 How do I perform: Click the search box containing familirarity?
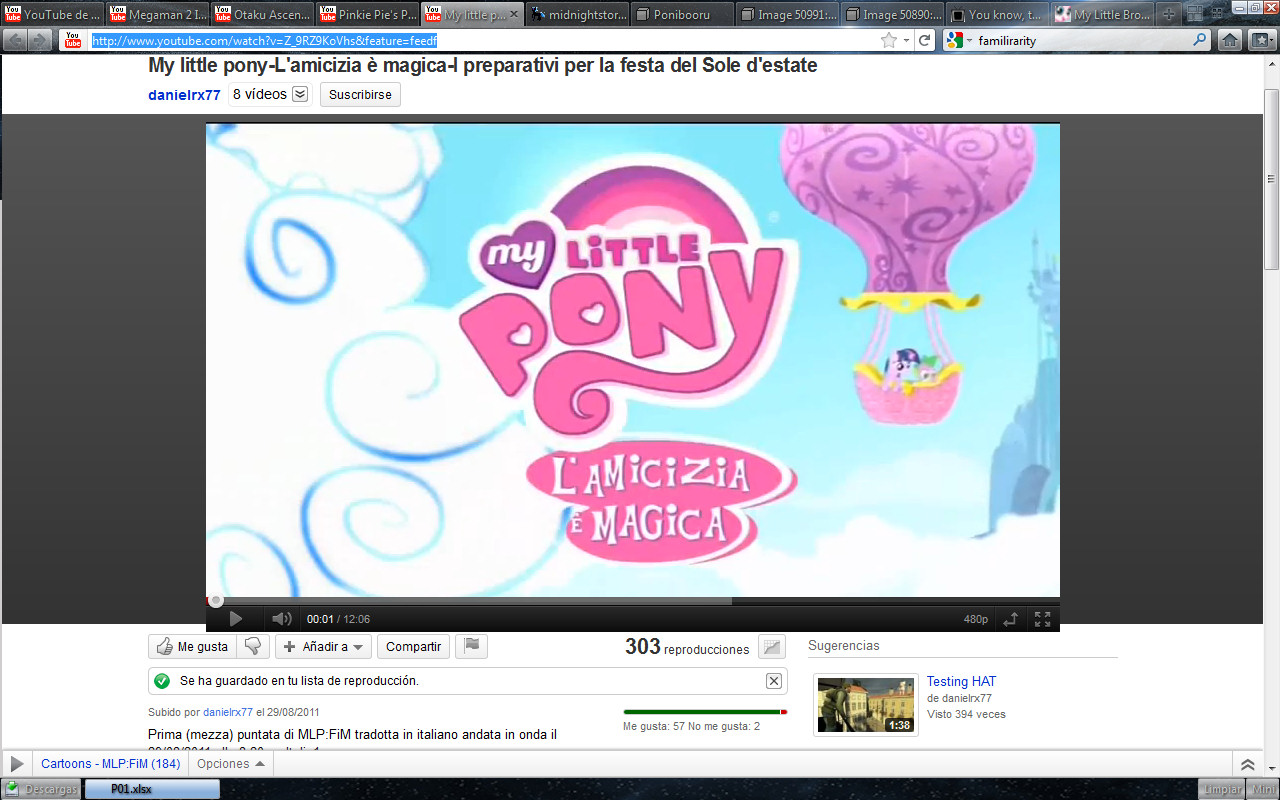pos(1082,40)
